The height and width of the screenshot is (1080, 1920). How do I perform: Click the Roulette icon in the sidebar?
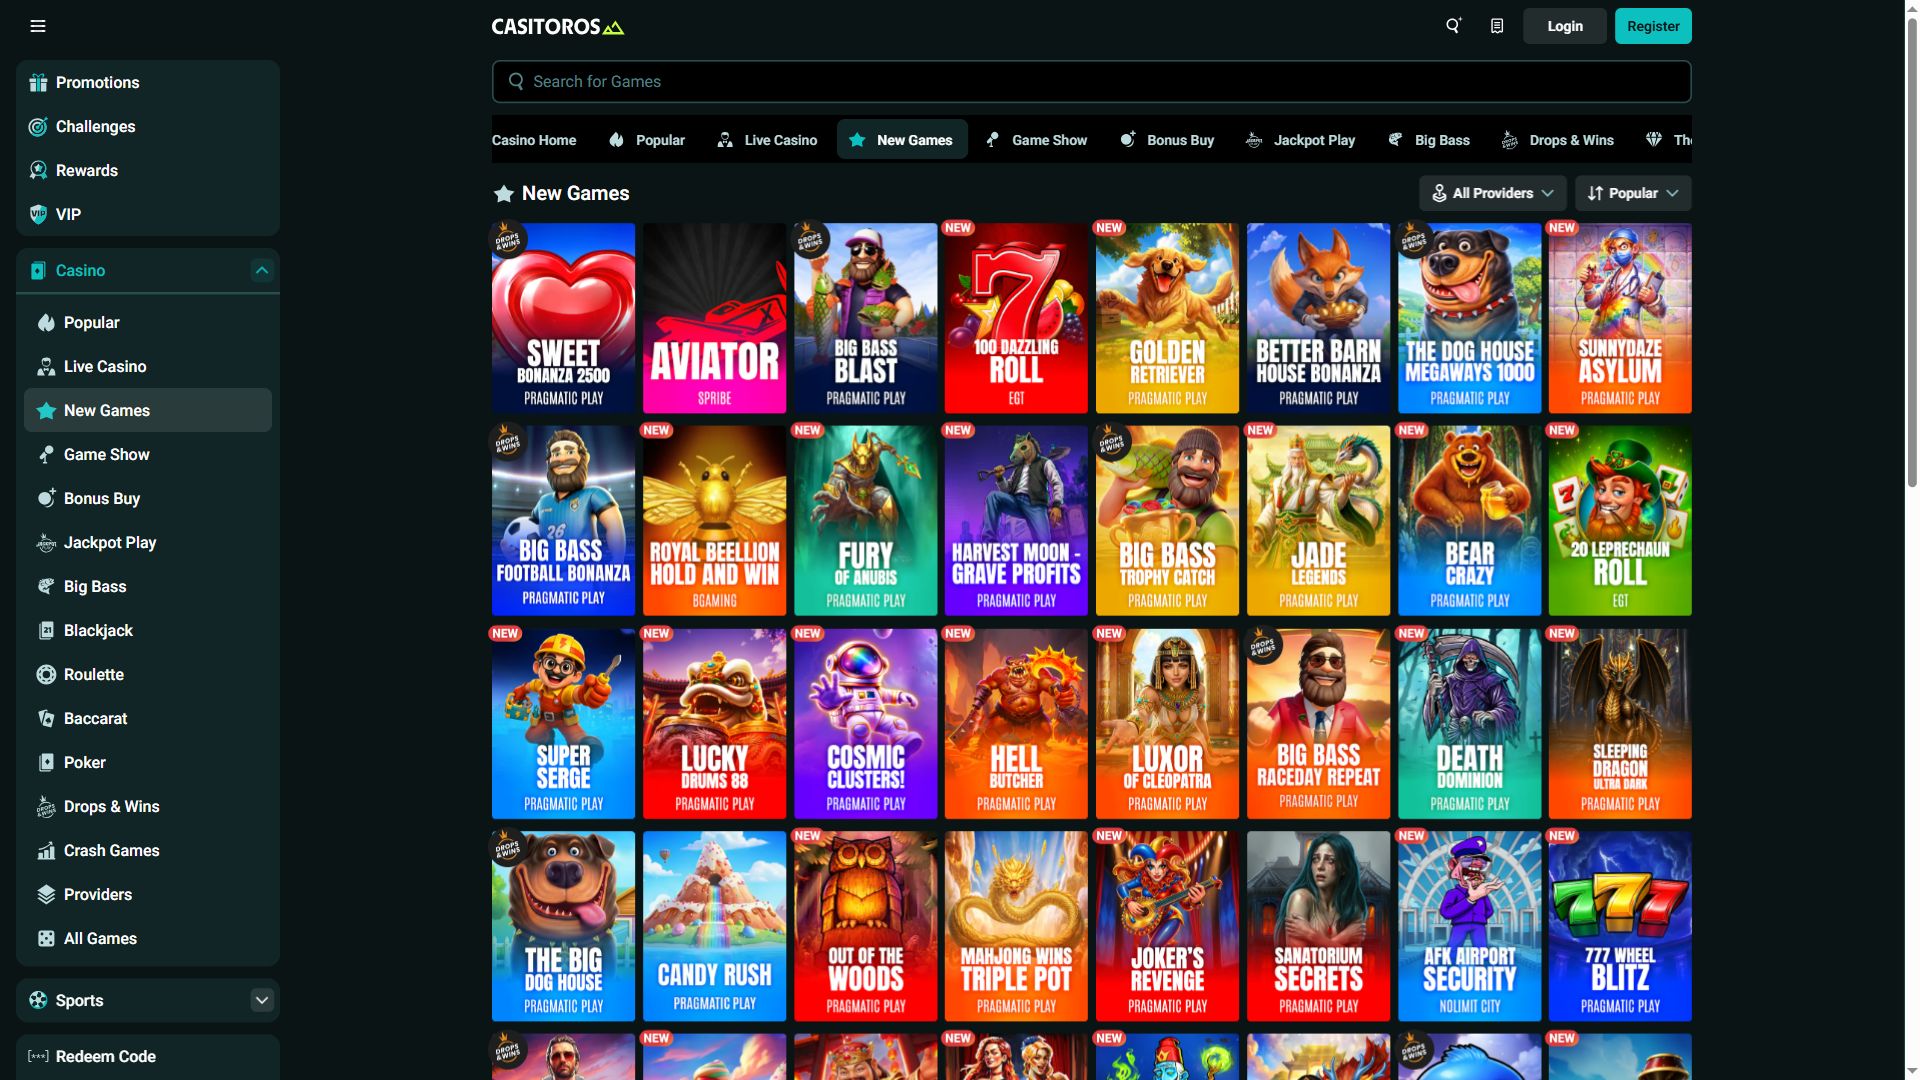coord(46,674)
